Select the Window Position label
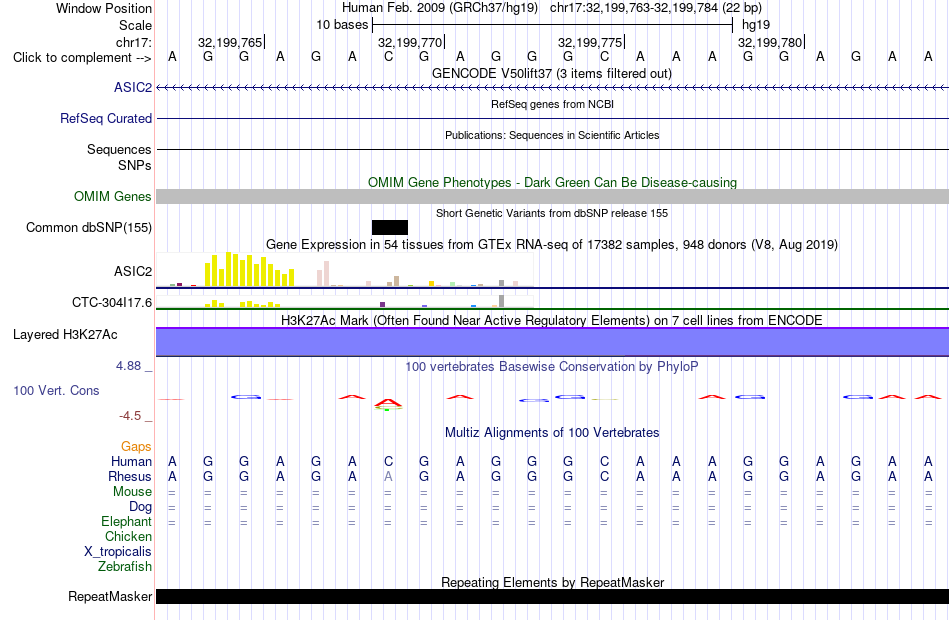Viewport: 950px width, 620px height. (x=104, y=8)
